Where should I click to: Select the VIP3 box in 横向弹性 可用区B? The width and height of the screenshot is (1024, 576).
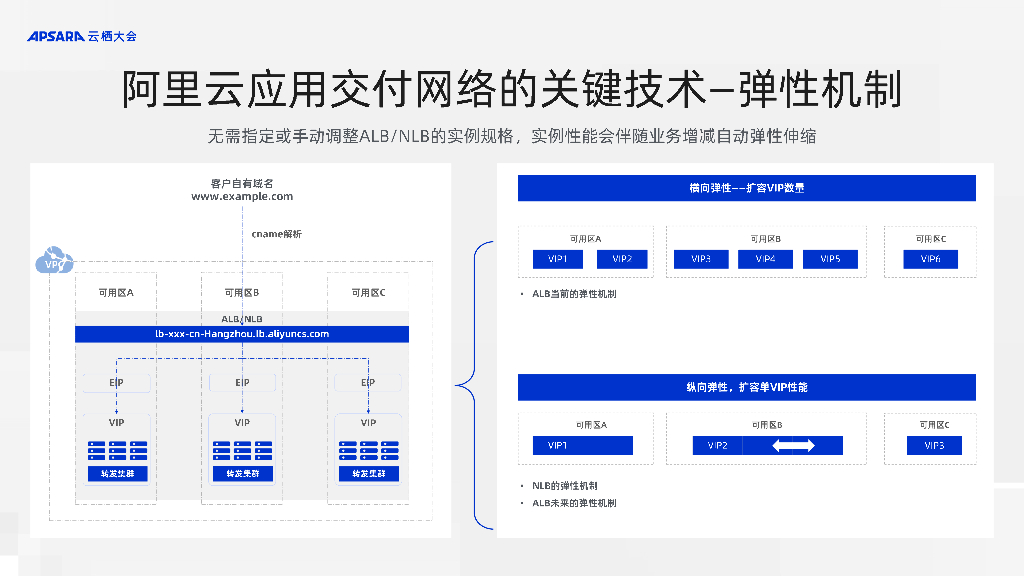[x=701, y=259]
